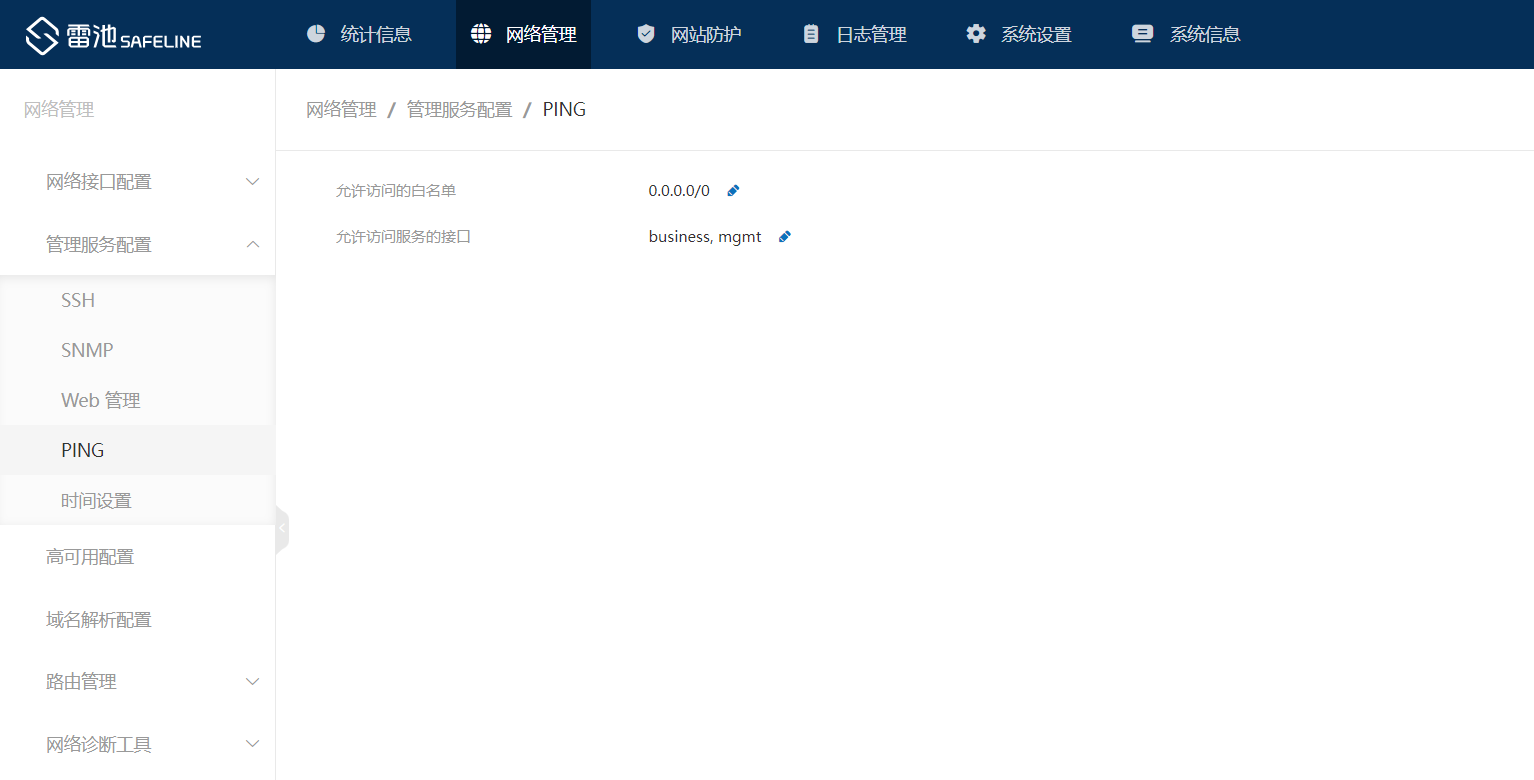
Task: Click the gear icon on 系统设置 tab
Action: (975, 33)
